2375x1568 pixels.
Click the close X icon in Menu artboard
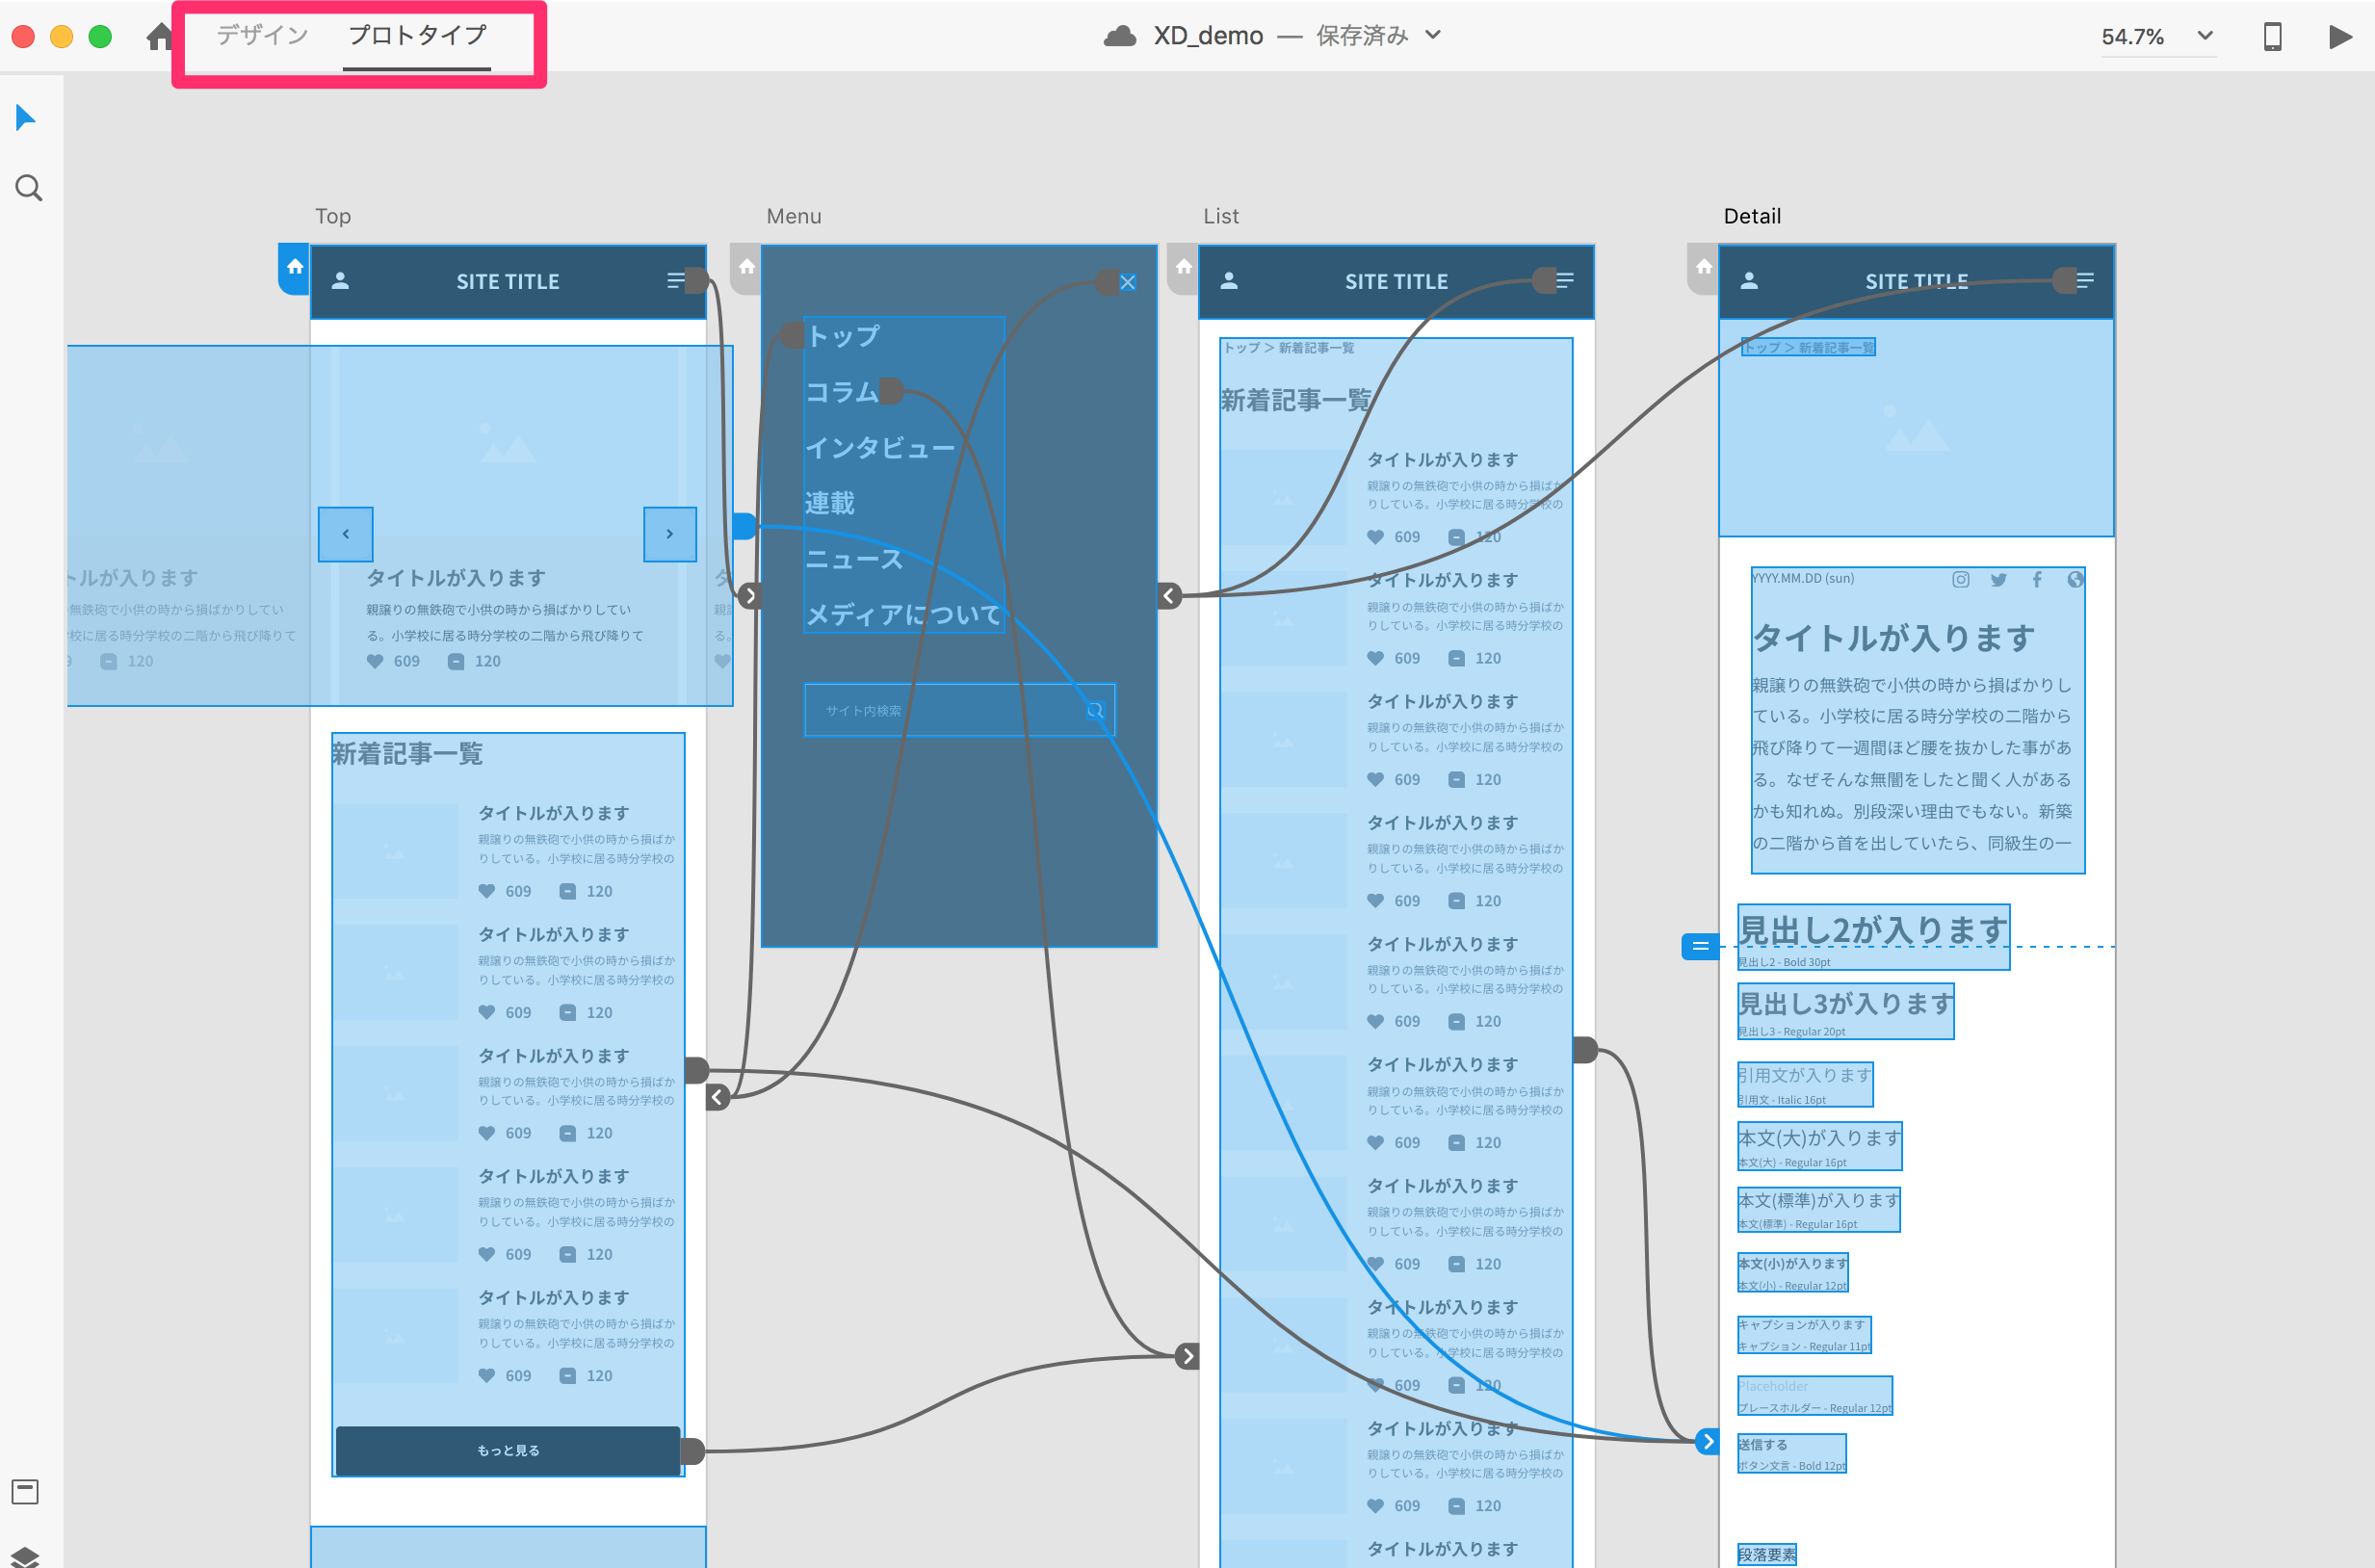pyautogui.click(x=1128, y=282)
